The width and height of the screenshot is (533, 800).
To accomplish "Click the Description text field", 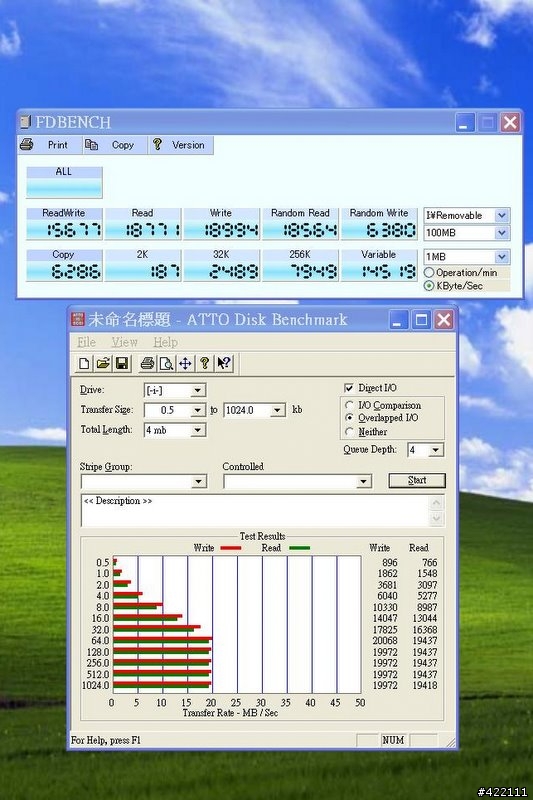I will pyautogui.click(x=255, y=511).
